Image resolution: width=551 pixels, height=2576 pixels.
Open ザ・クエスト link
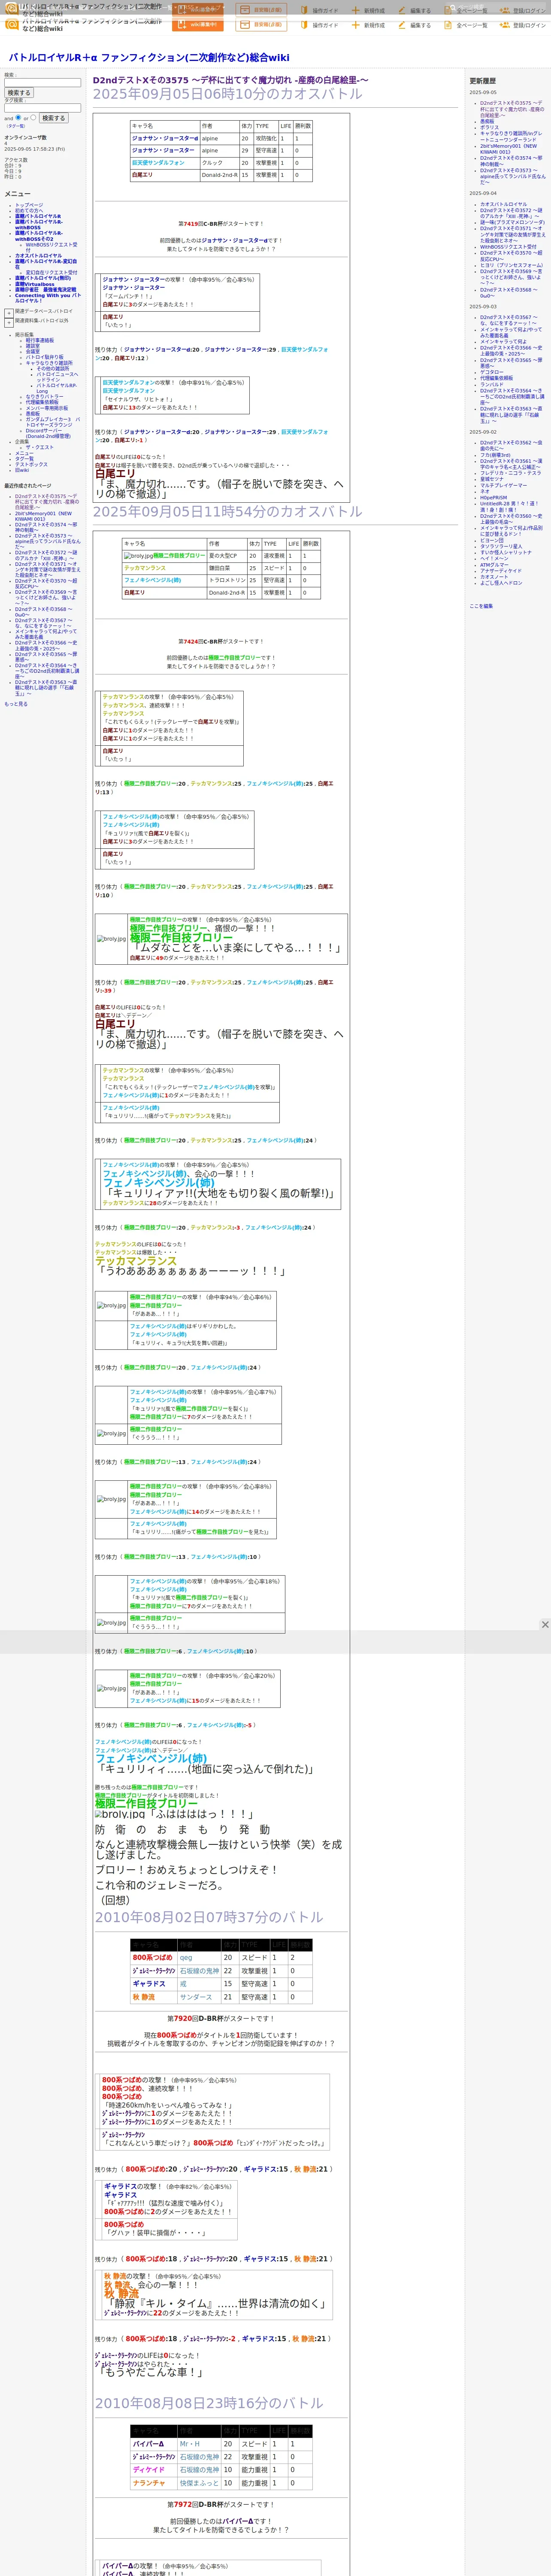click(40, 448)
